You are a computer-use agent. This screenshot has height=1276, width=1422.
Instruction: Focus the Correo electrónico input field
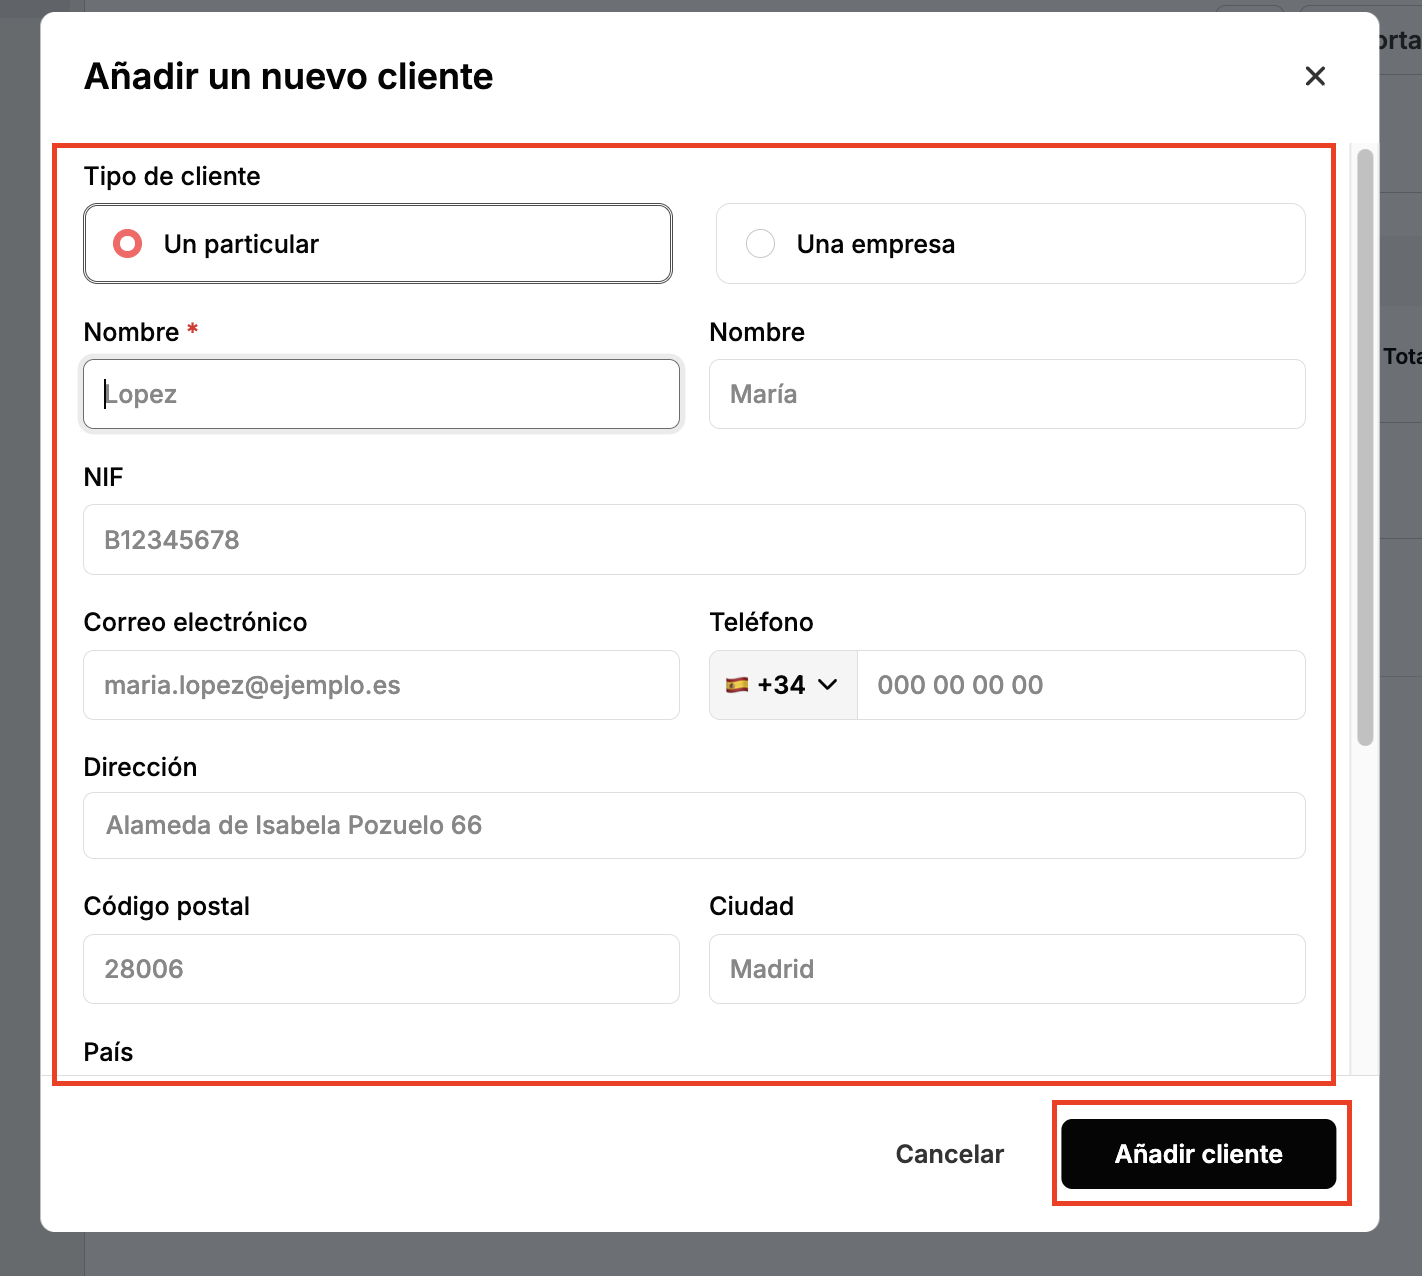(381, 685)
